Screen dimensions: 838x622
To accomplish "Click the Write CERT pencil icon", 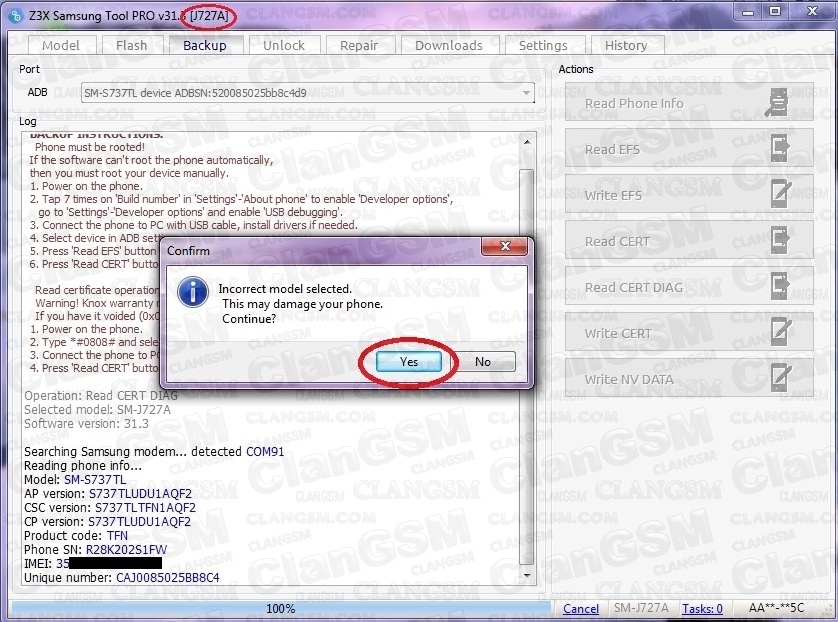I will point(780,332).
